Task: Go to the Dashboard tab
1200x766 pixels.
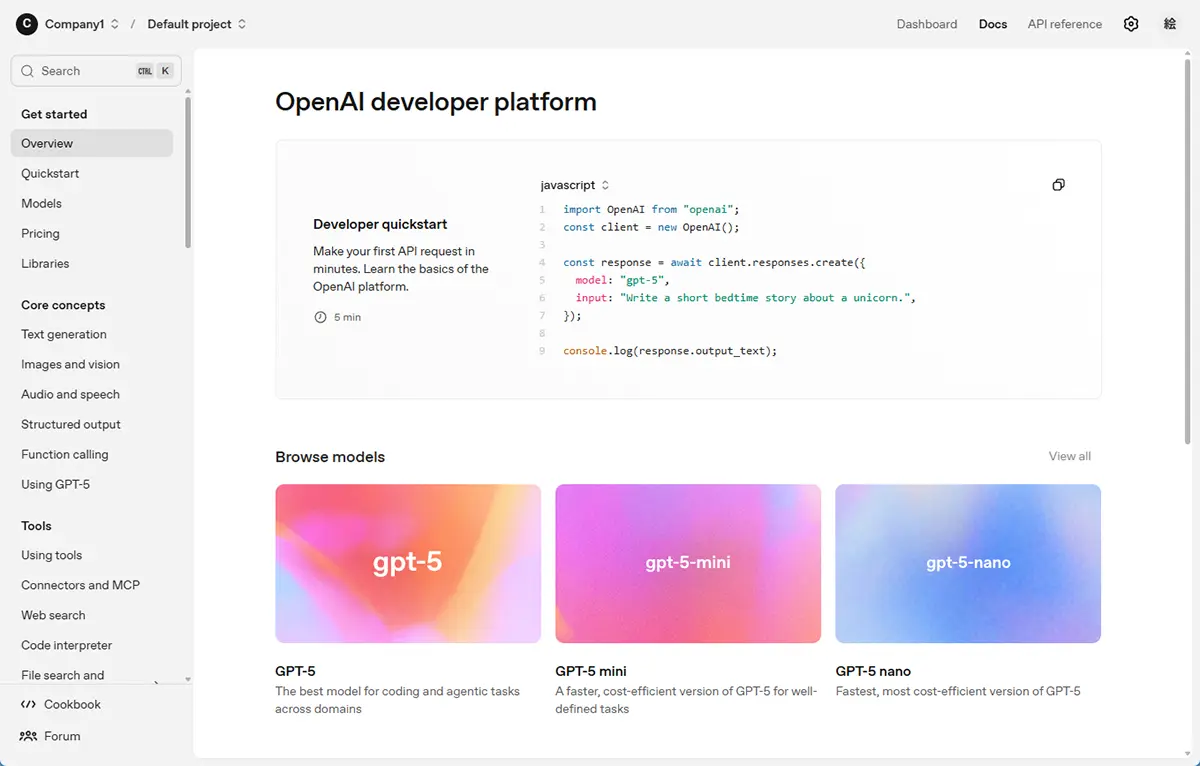Action: point(927,24)
